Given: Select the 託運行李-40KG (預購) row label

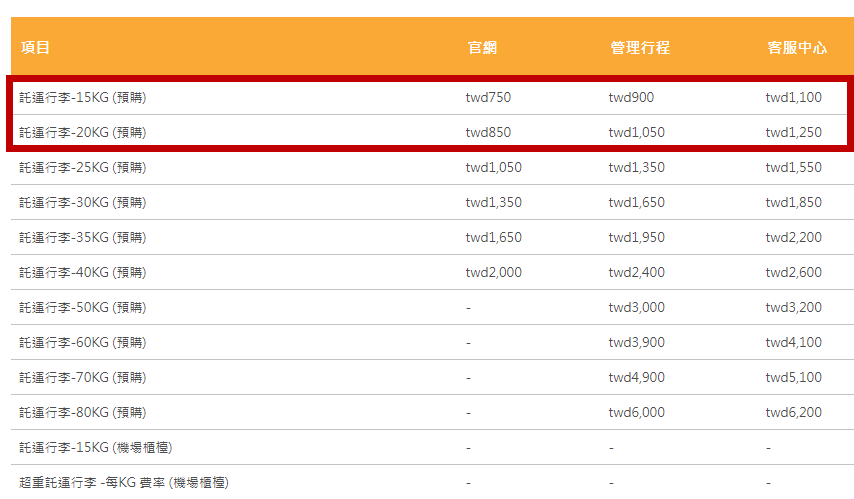Looking at the screenshot, I should [83, 272].
